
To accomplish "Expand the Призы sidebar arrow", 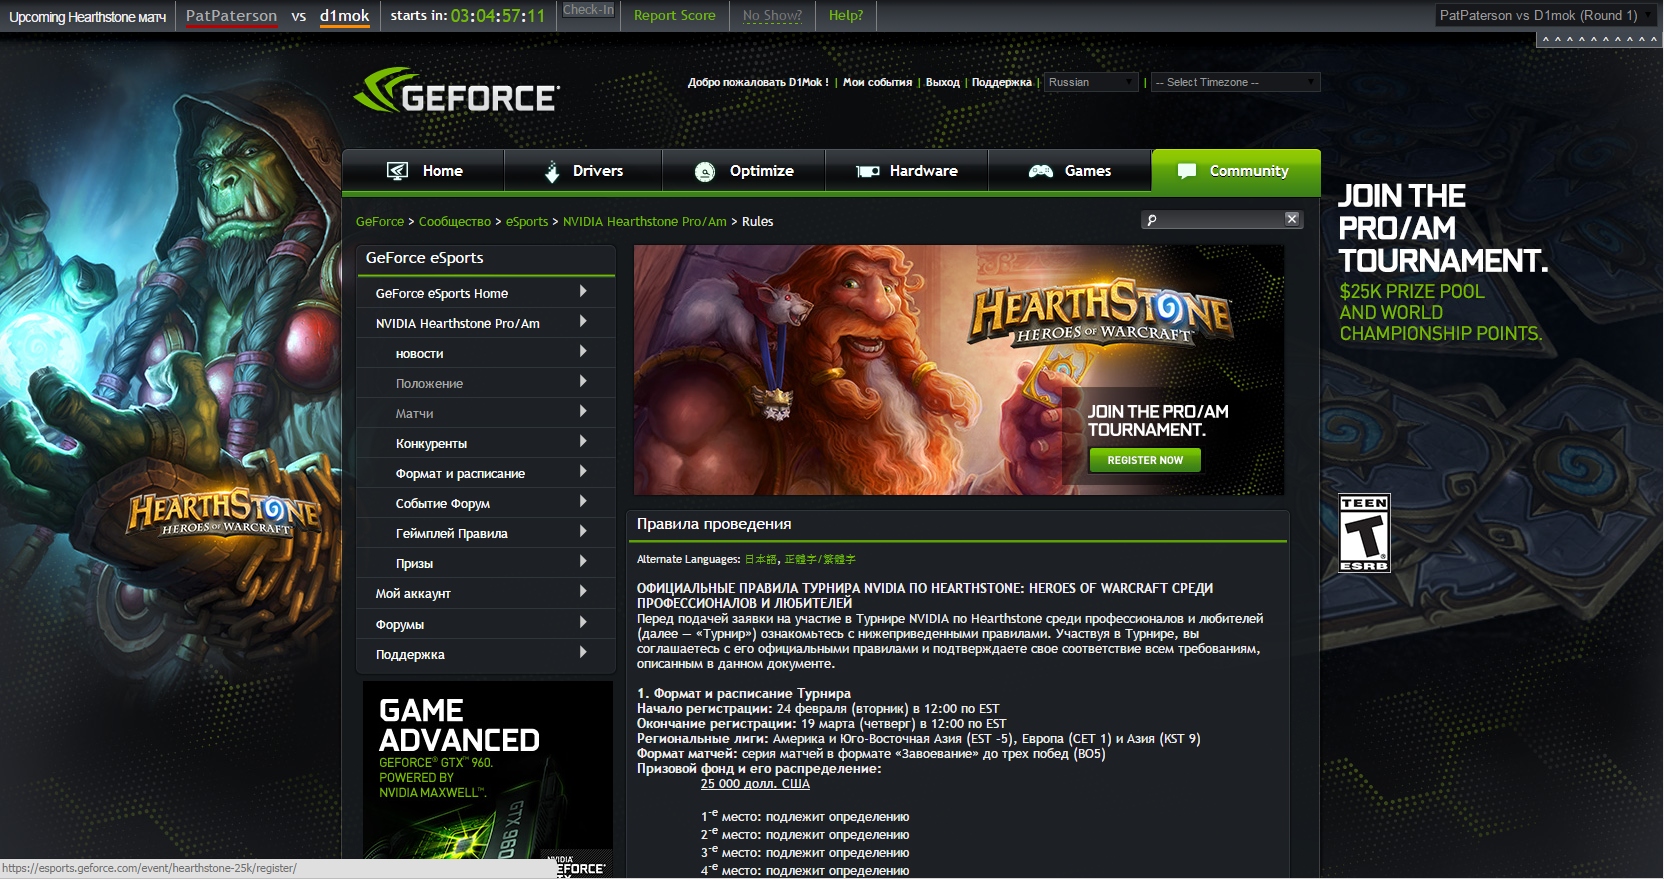I will (x=583, y=562).
